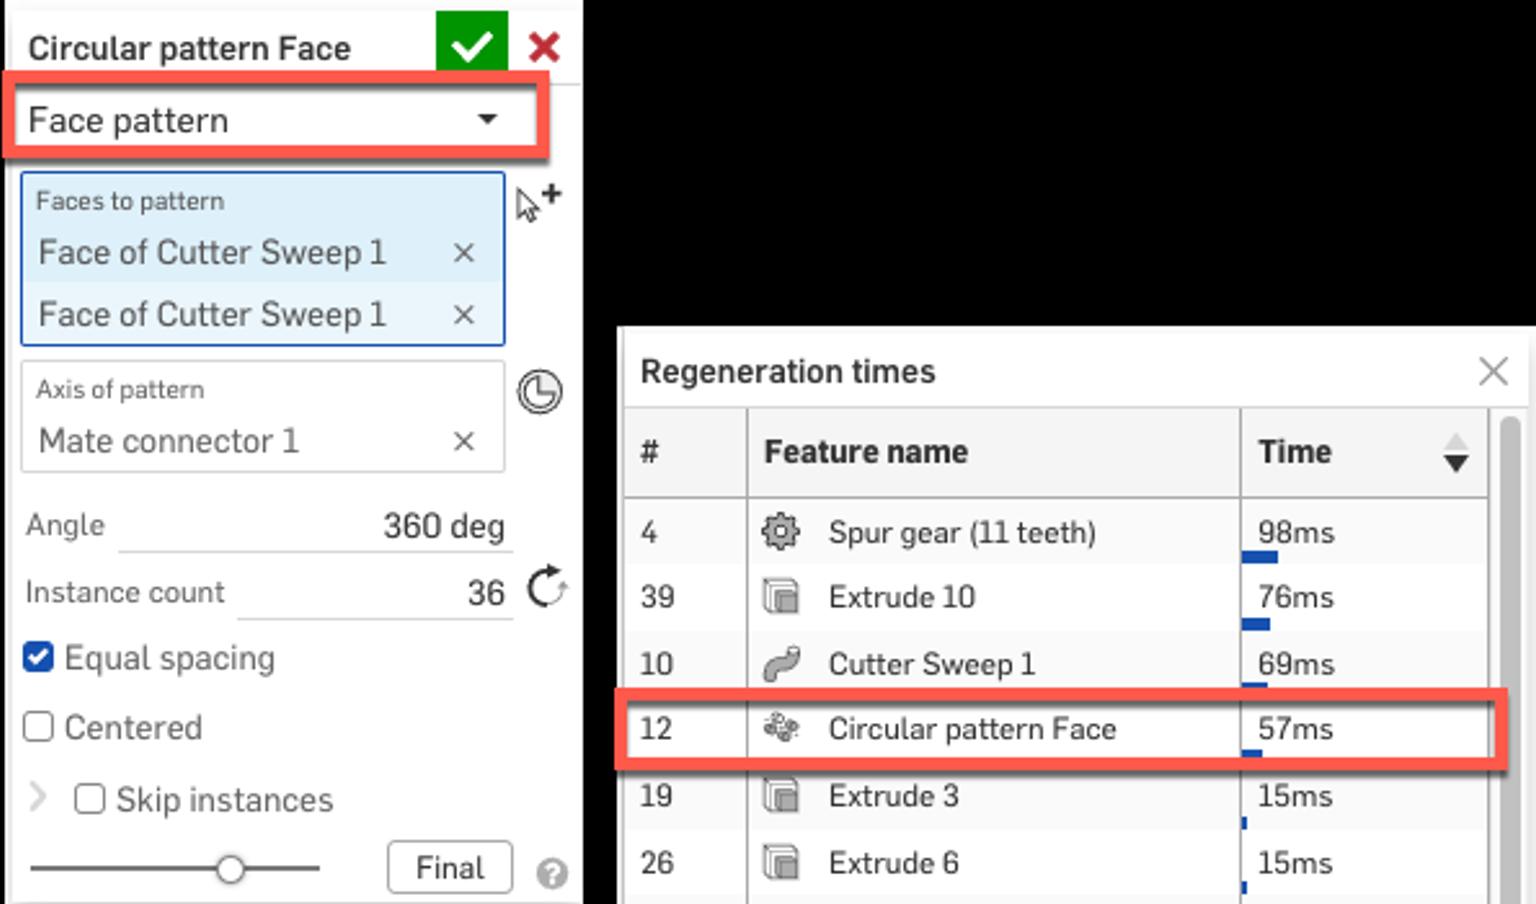Click the Spur gear feature icon
1536x904 pixels.
coord(781,532)
